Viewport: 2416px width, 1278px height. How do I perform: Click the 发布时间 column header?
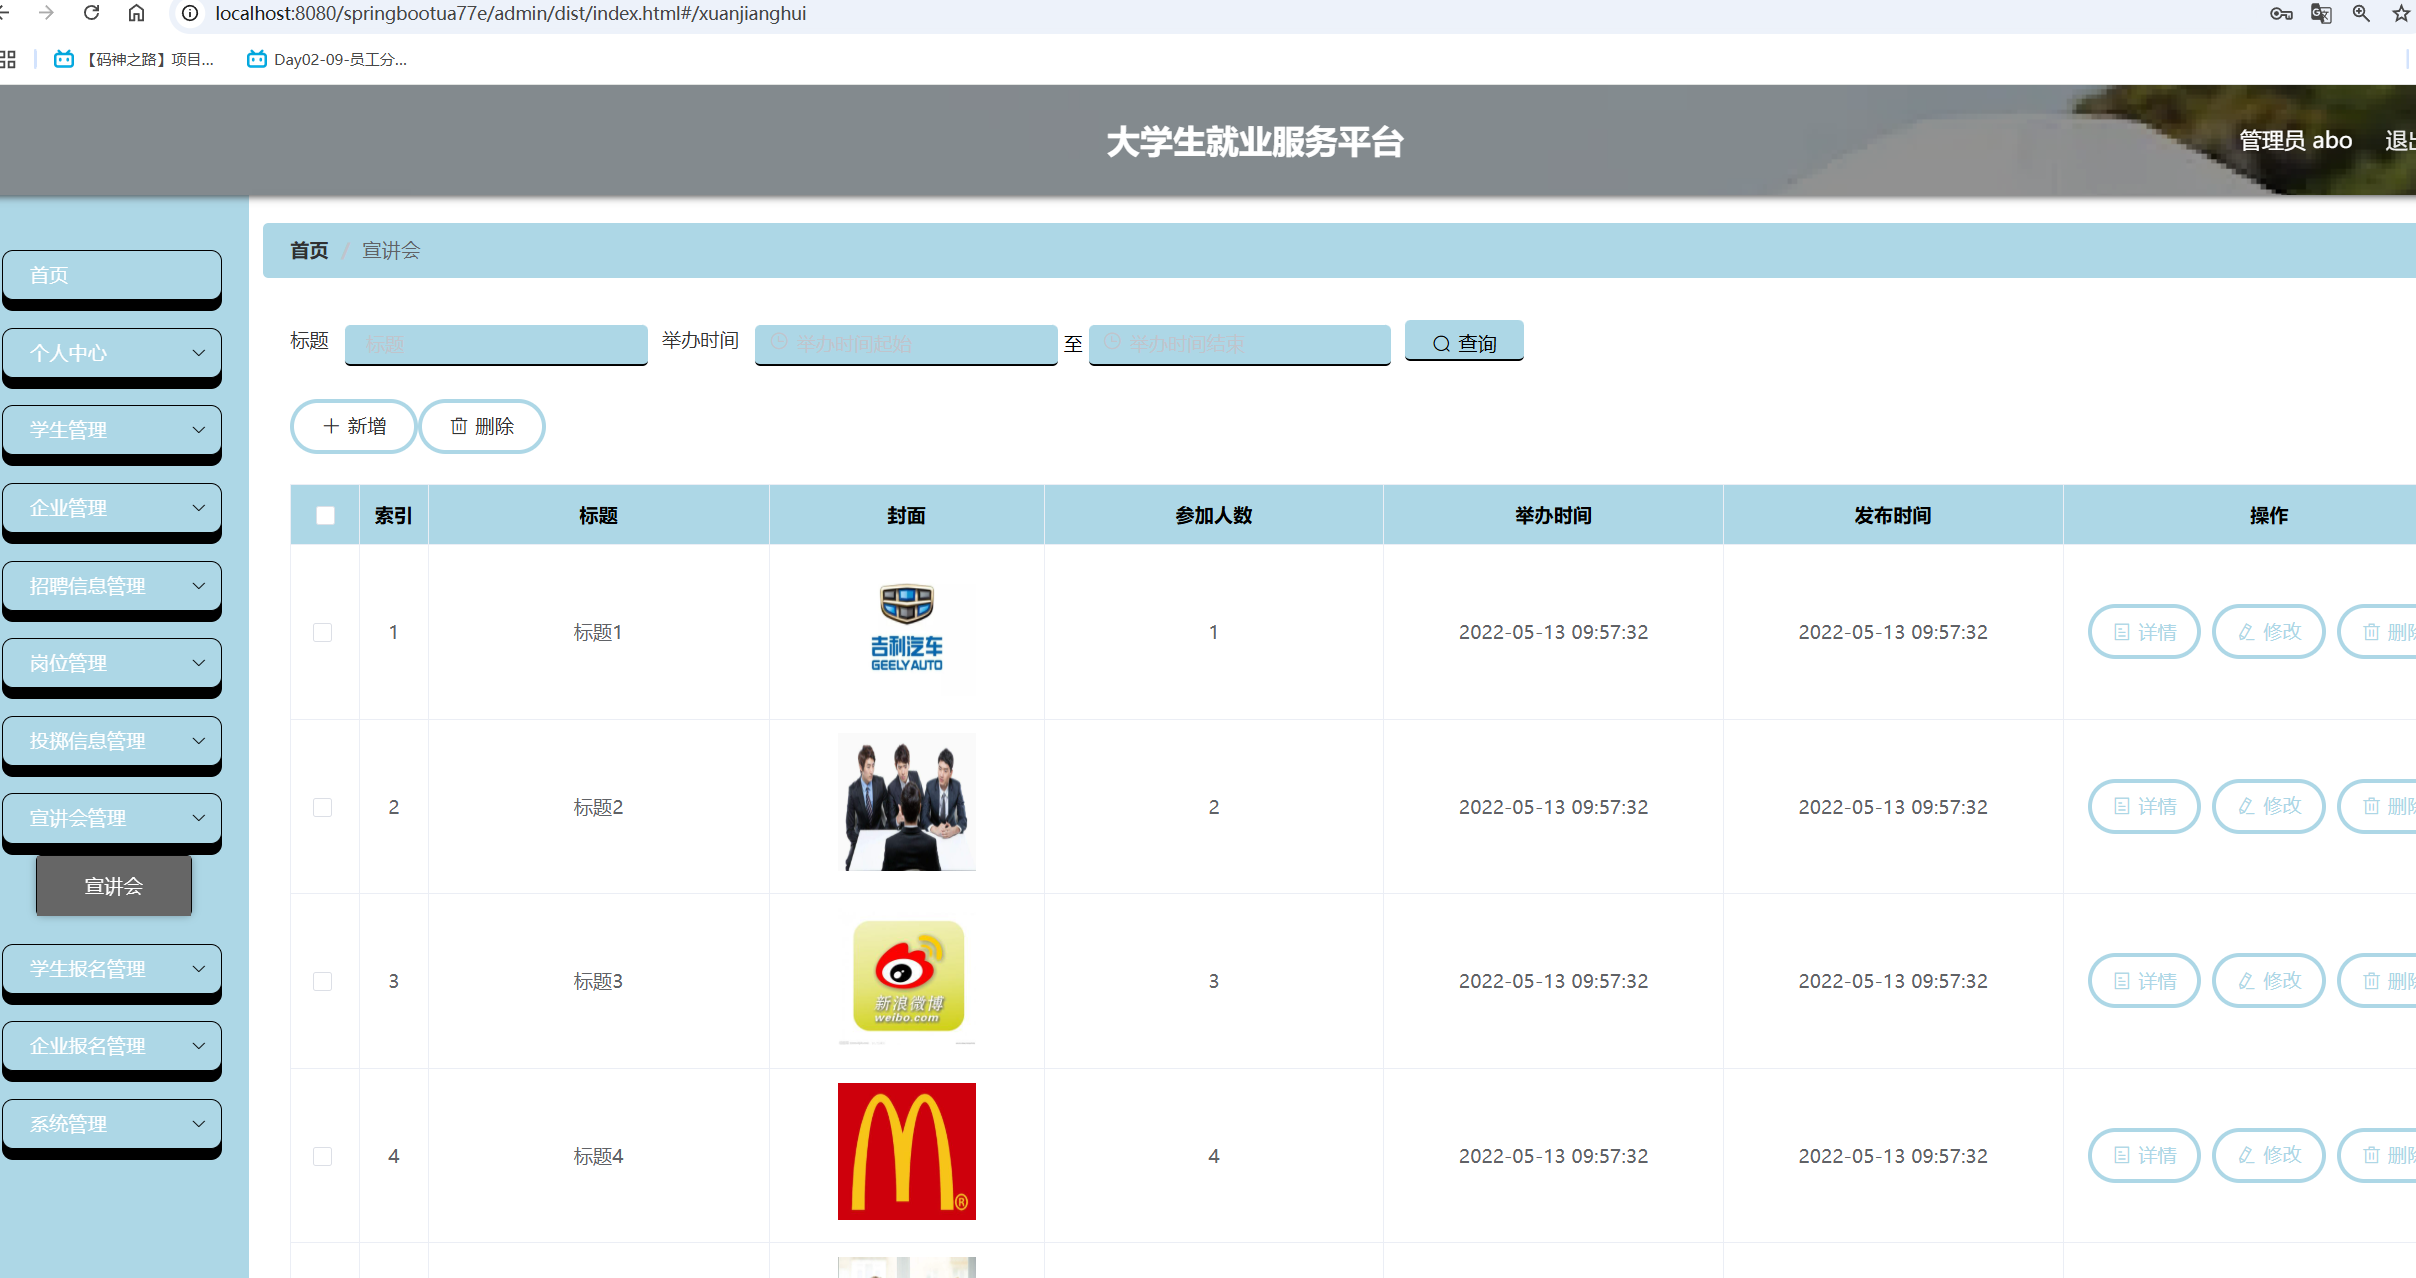click(x=1892, y=515)
